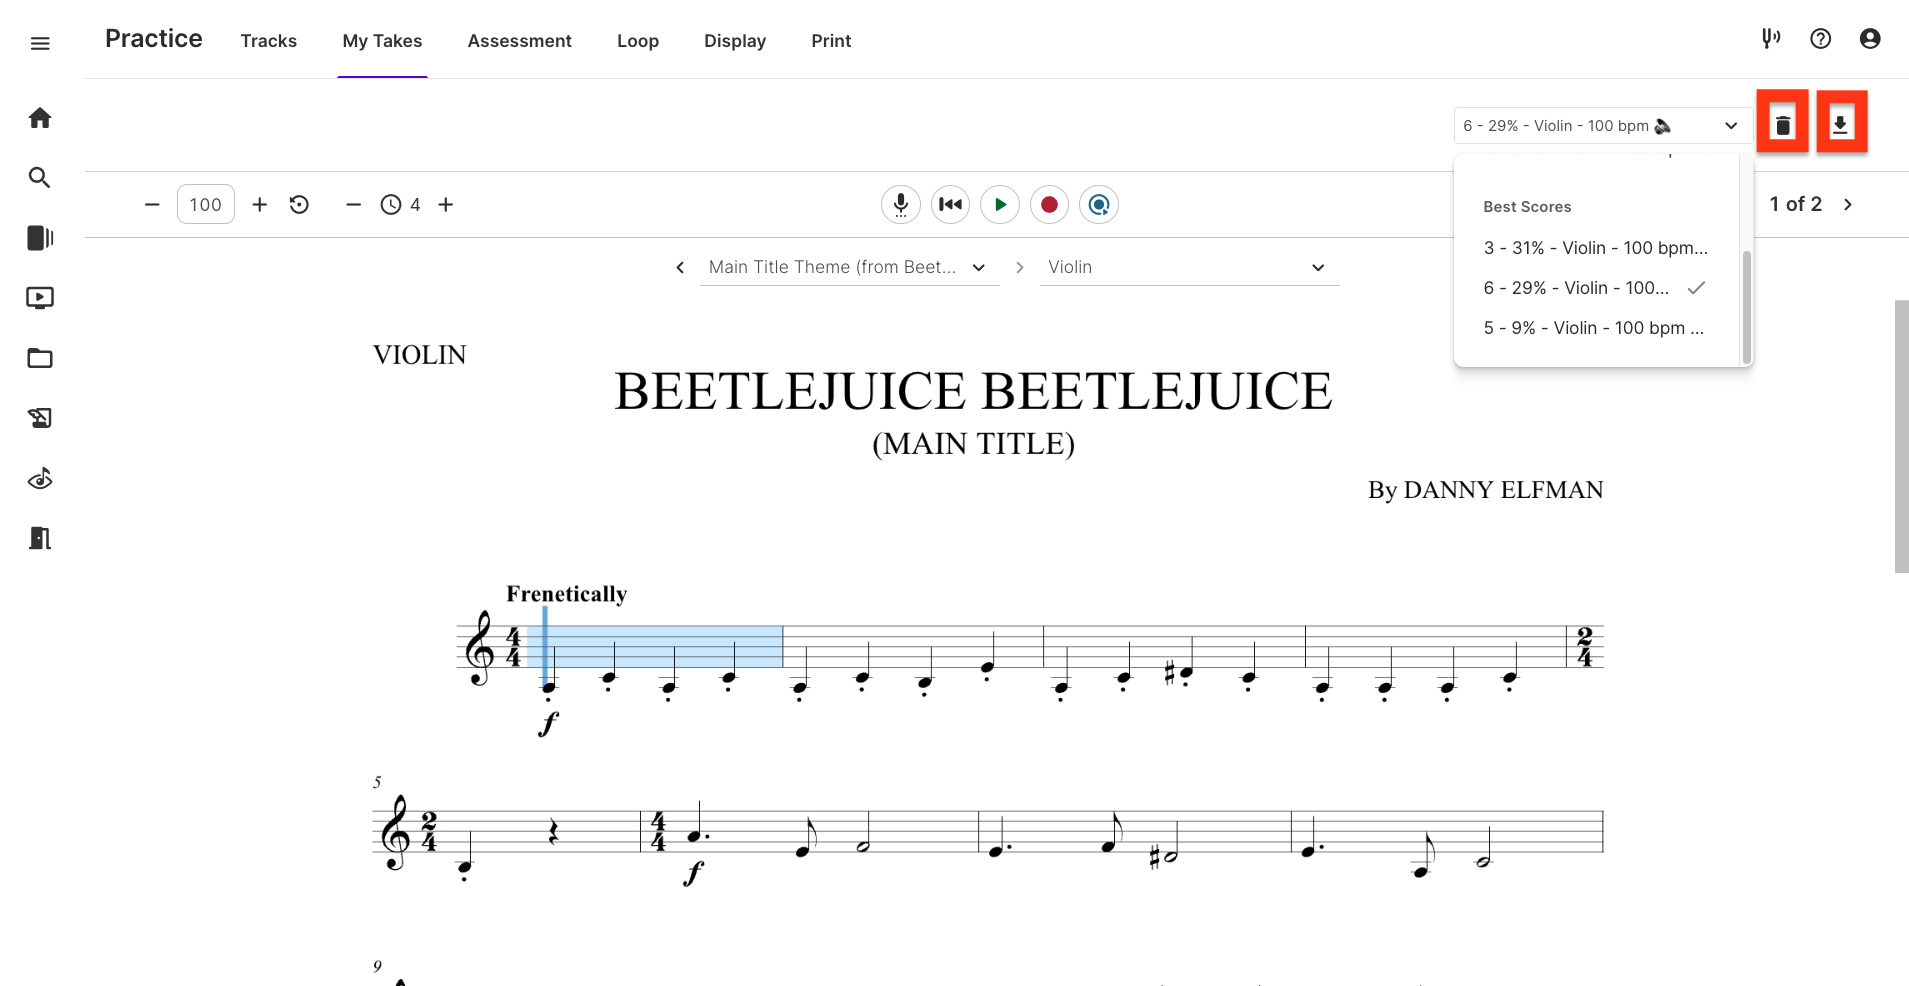Viewport: 1909px width, 986px height.
Task: Click the '1 of 2' page indicator
Action: [1796, 204]
